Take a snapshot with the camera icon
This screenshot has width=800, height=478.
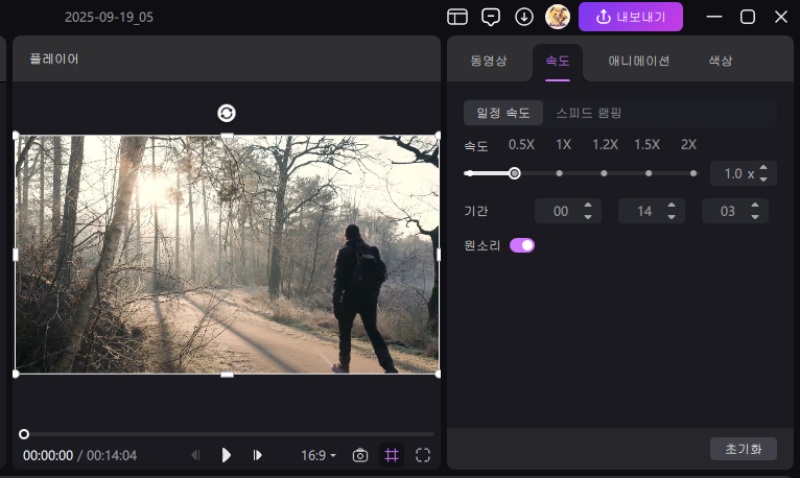(x=360, y=455)
